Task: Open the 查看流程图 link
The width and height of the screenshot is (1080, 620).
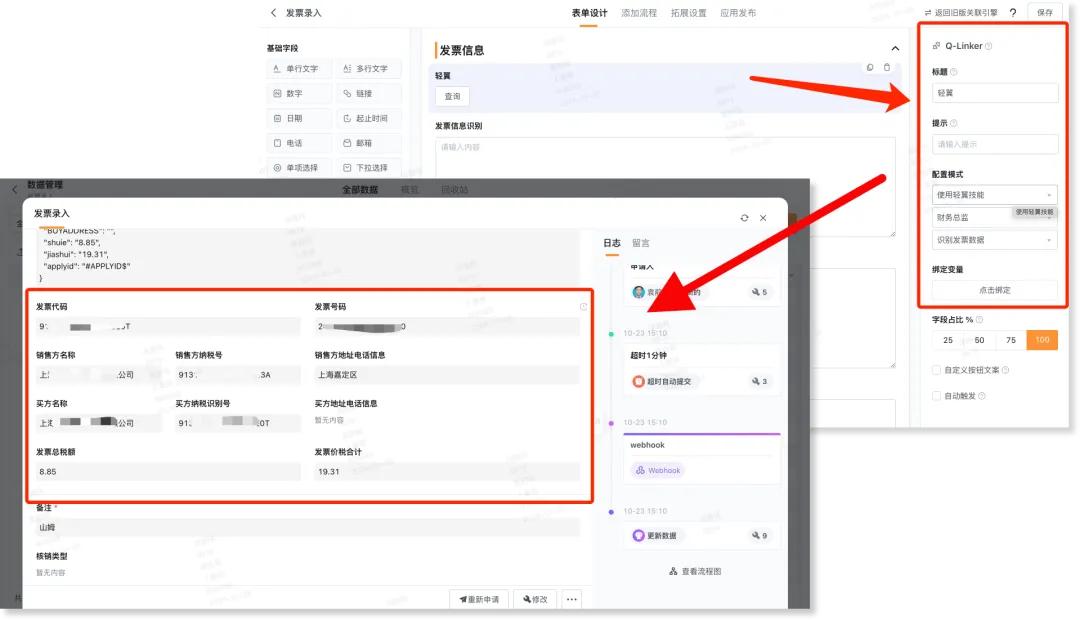Action: coord(695,572)
